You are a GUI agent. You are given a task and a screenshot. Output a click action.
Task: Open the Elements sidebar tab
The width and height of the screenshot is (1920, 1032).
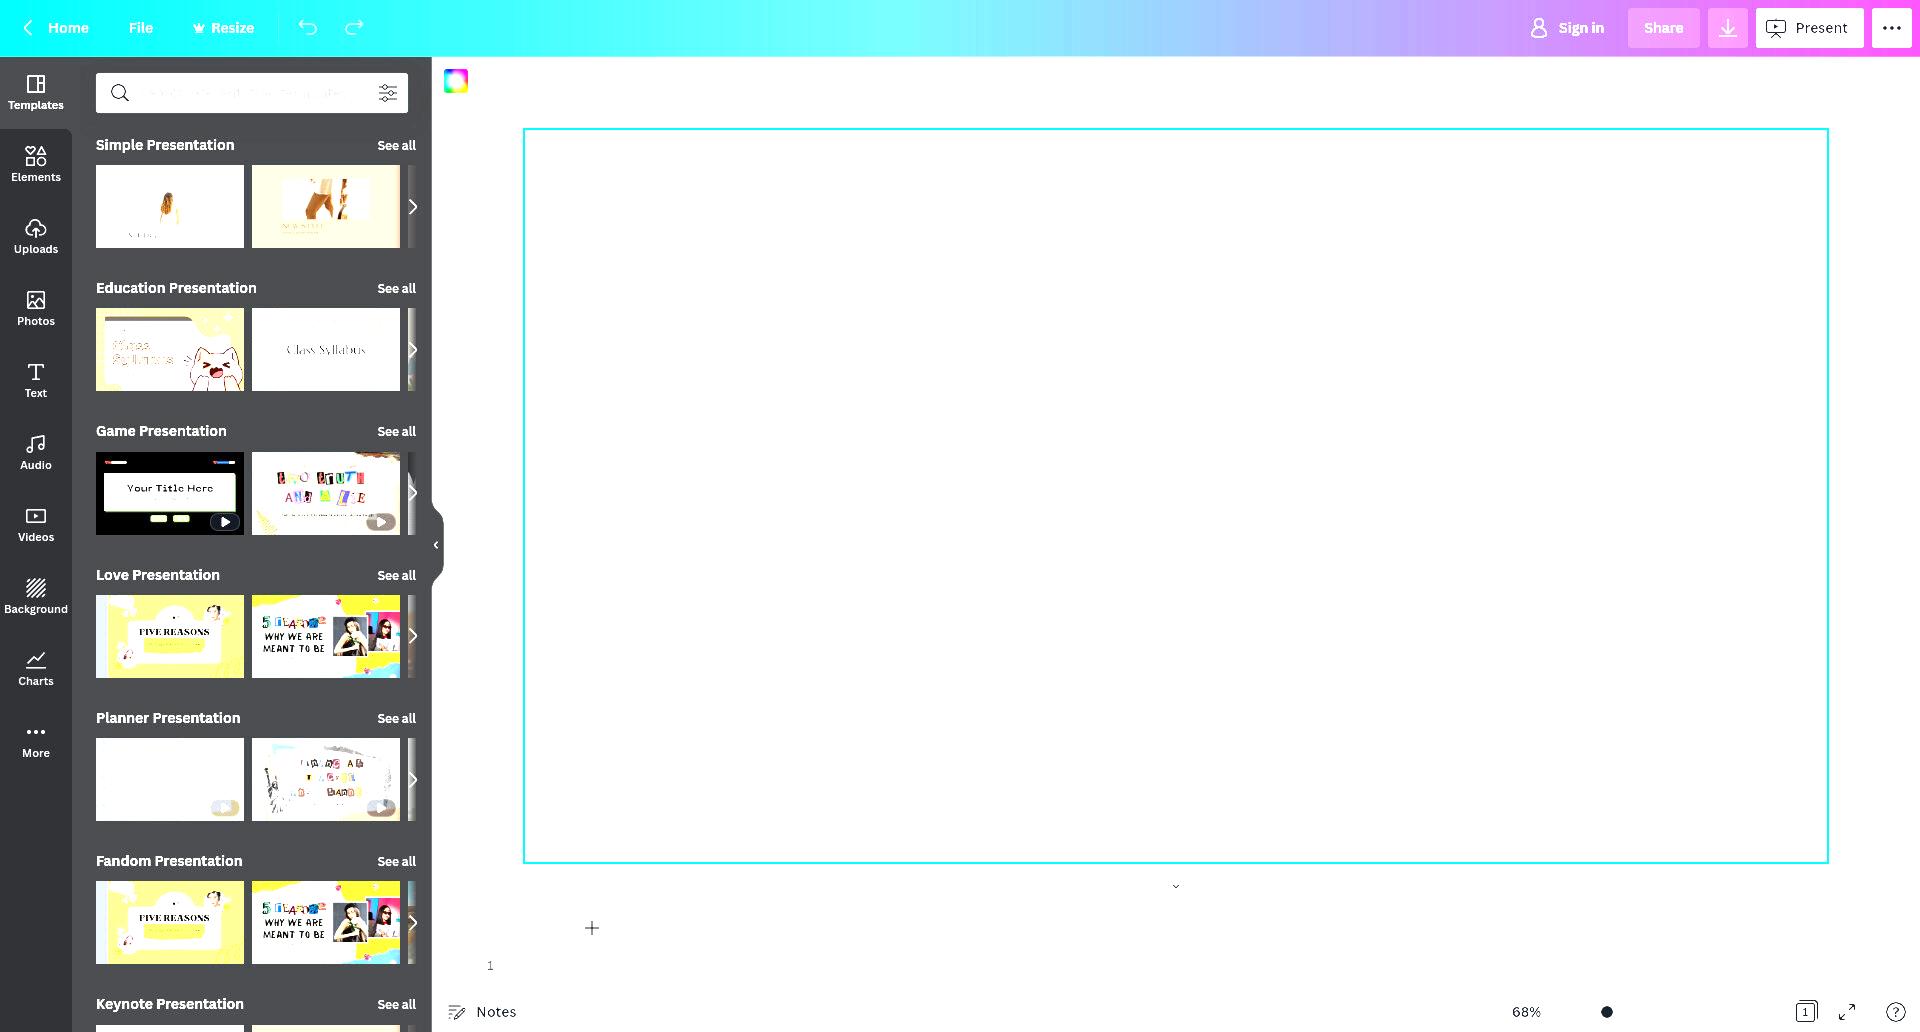click(x=36, y=164)
